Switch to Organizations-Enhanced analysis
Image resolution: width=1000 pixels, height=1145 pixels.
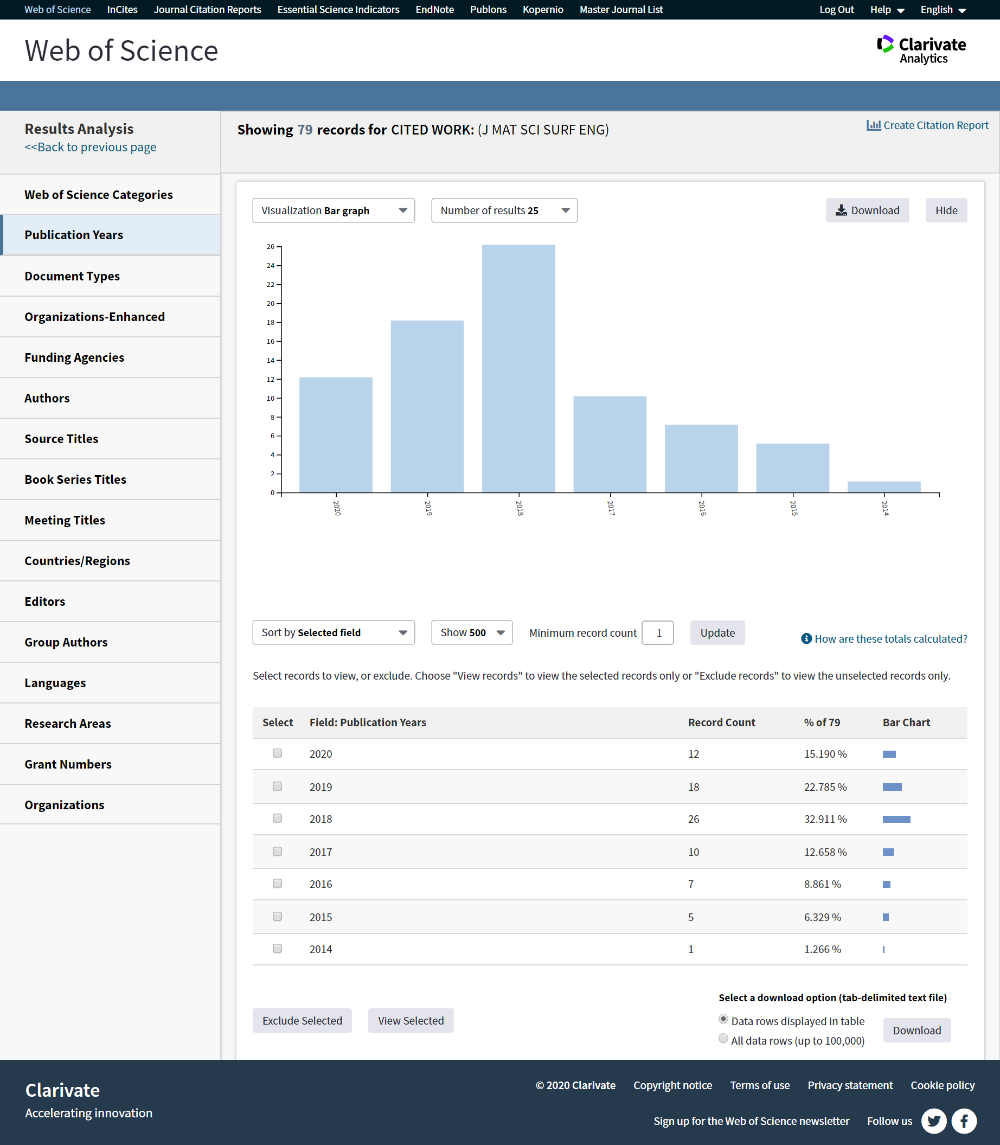pyautogui.click(x=110, y=317)
